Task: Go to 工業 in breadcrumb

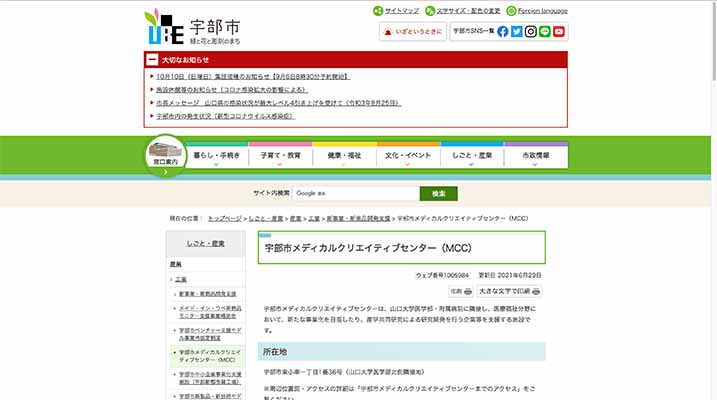Action: [314, 219]
